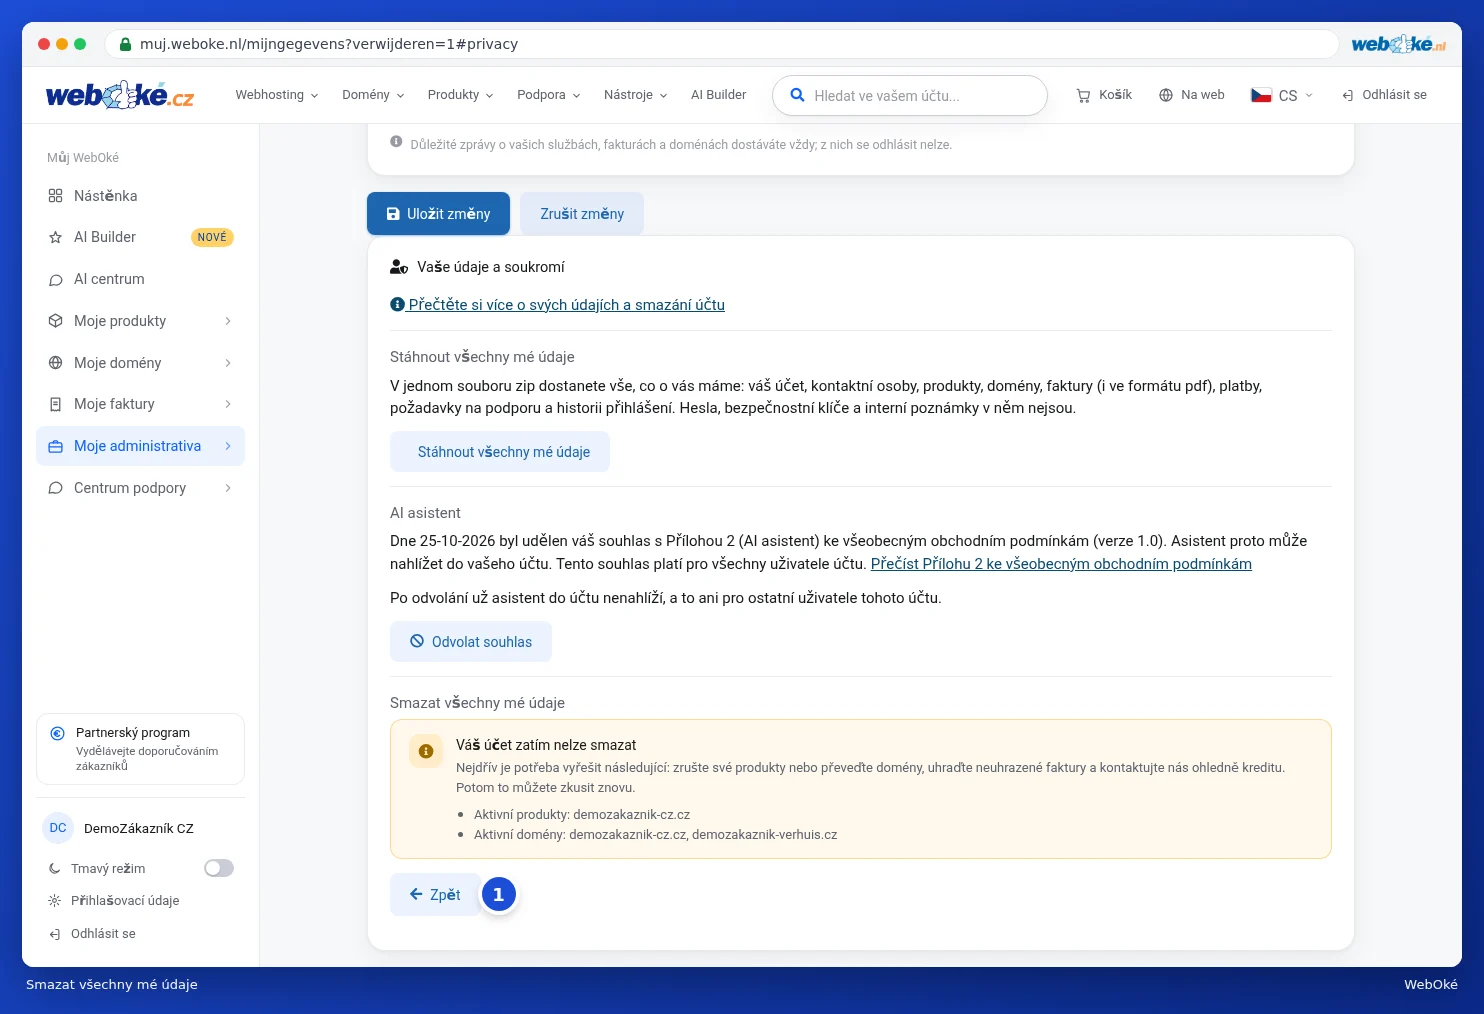Click the Na web globe icon
The width and height of the screenshot is (1484, 1014).
[1165, 95]
